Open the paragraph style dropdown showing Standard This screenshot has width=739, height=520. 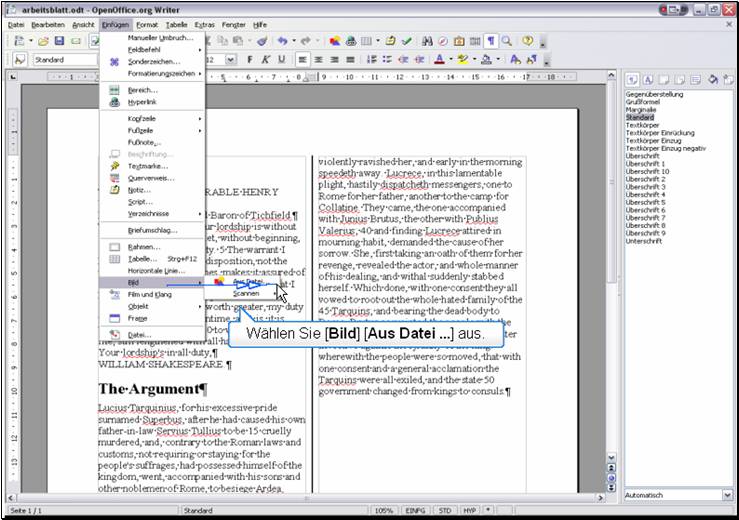[x=64, y=60]
